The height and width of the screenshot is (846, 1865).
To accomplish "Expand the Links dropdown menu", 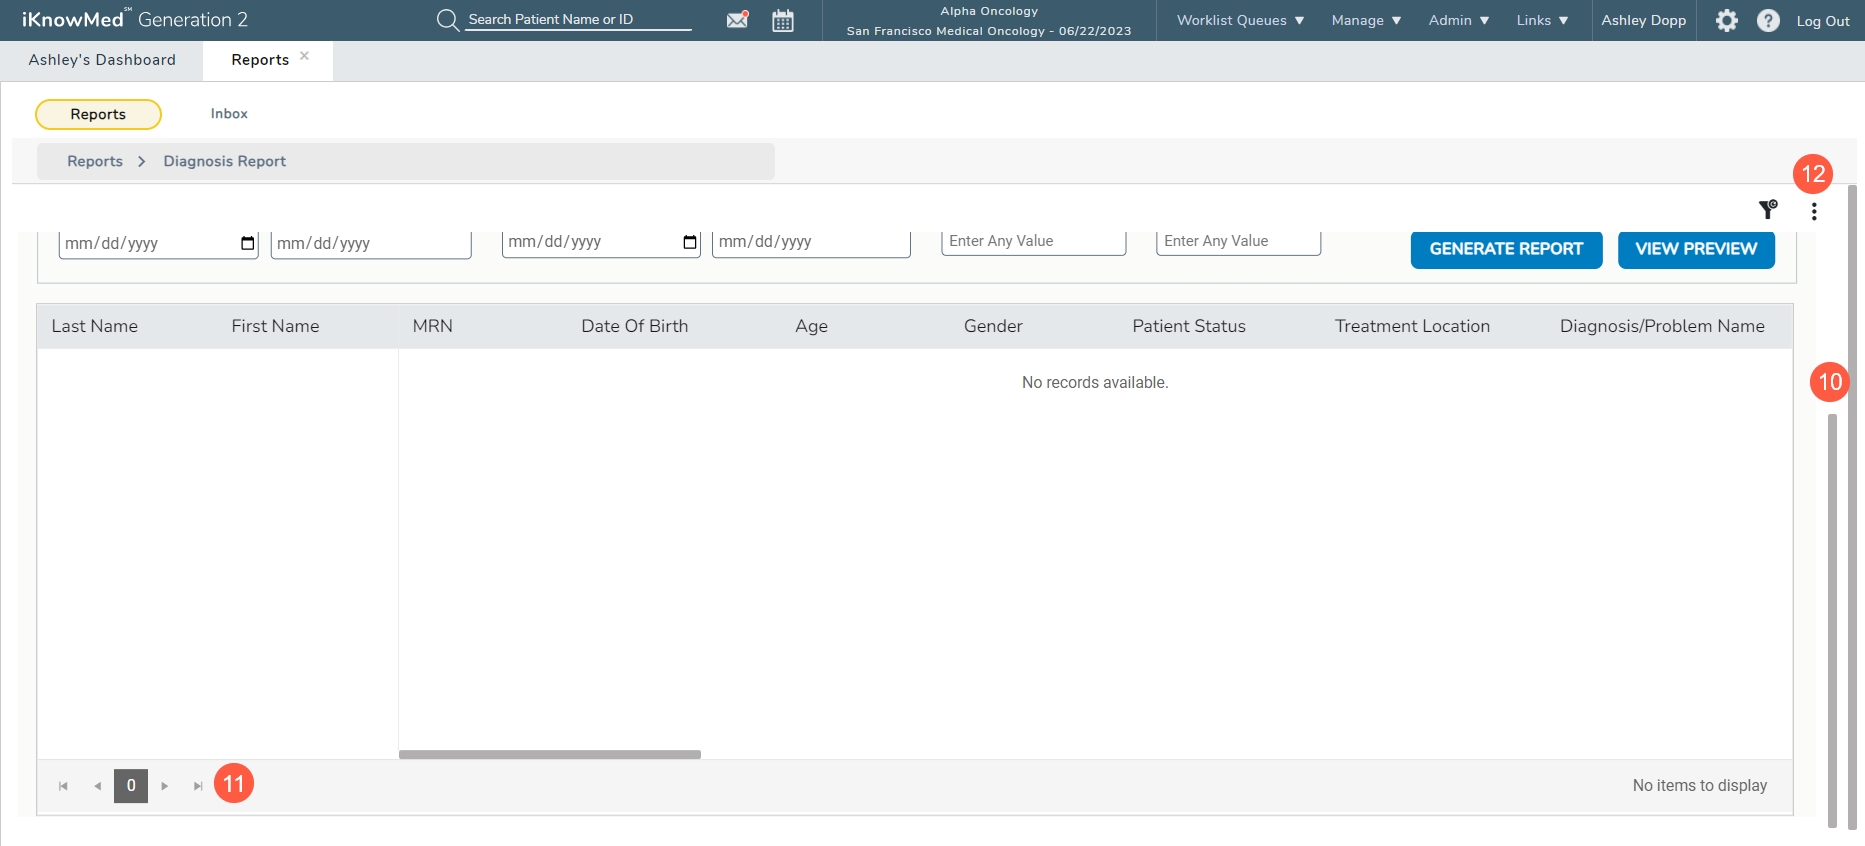I will (1542, 20).
